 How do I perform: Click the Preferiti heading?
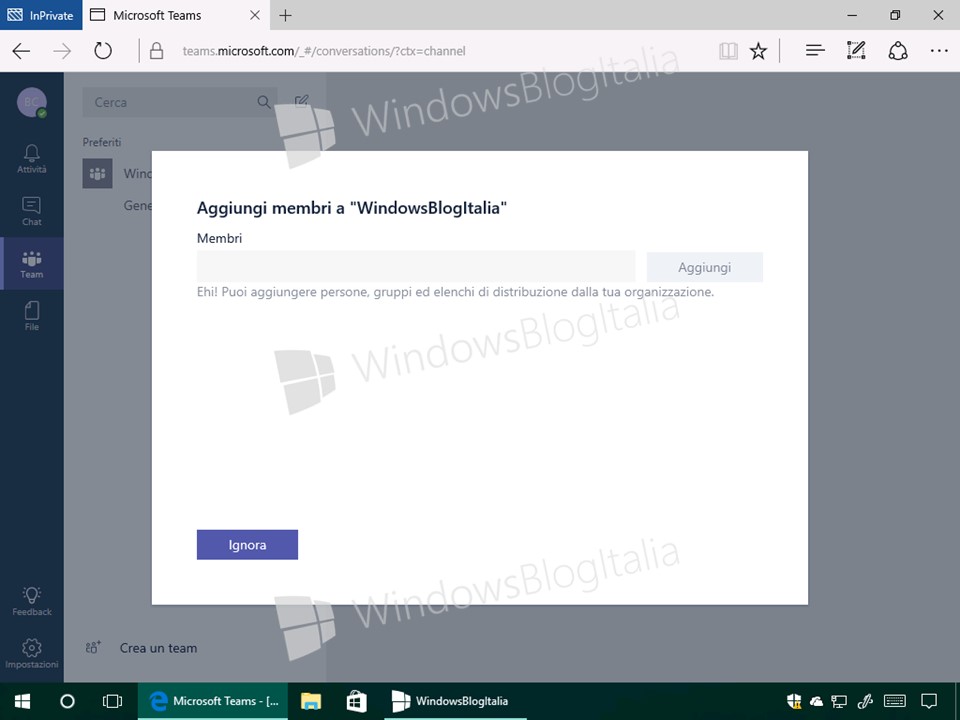coord(102,142)
